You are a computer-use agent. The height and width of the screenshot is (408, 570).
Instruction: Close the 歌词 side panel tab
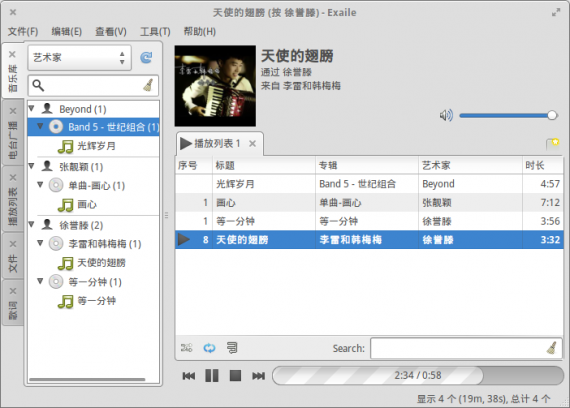13,291
